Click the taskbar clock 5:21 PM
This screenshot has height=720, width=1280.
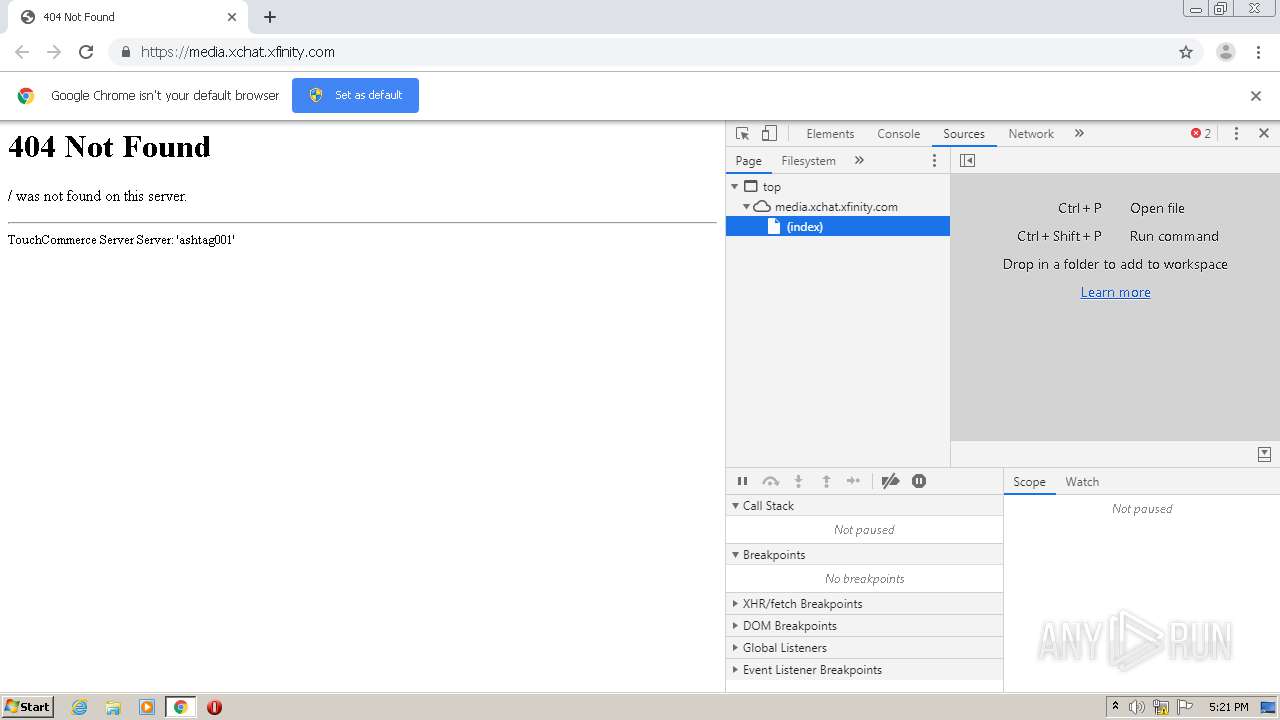coord(1228,707)
